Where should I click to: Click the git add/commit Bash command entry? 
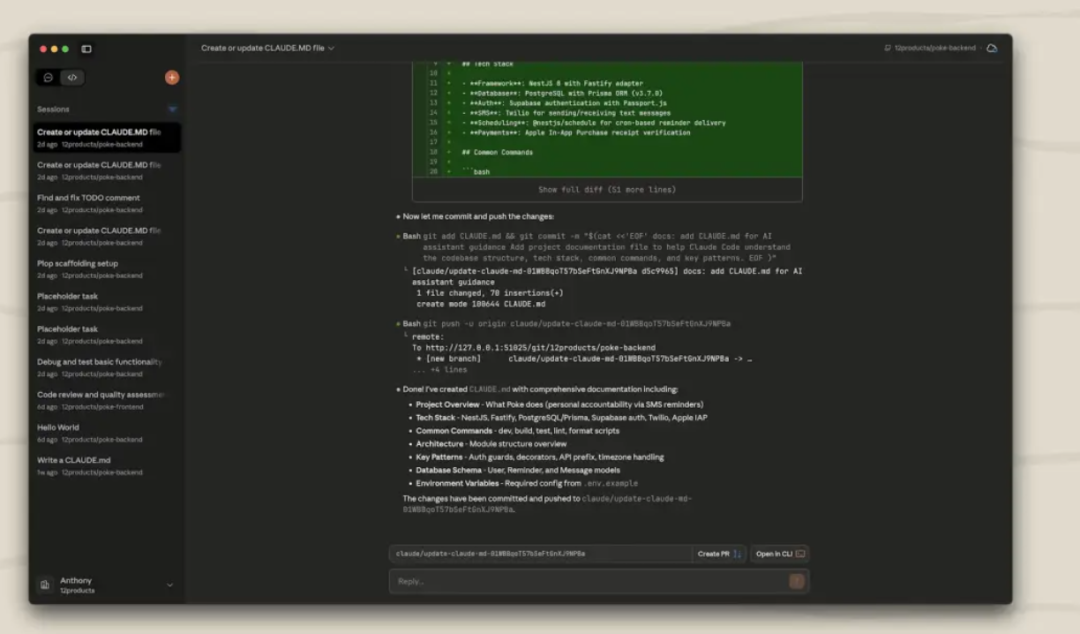coord(596,247)
